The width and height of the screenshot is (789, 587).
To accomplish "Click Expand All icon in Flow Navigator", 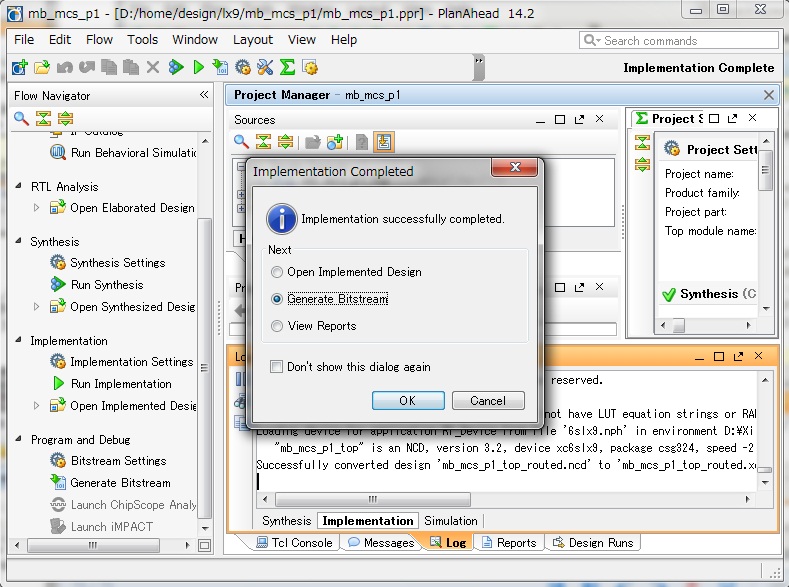I will coord(65,119).
